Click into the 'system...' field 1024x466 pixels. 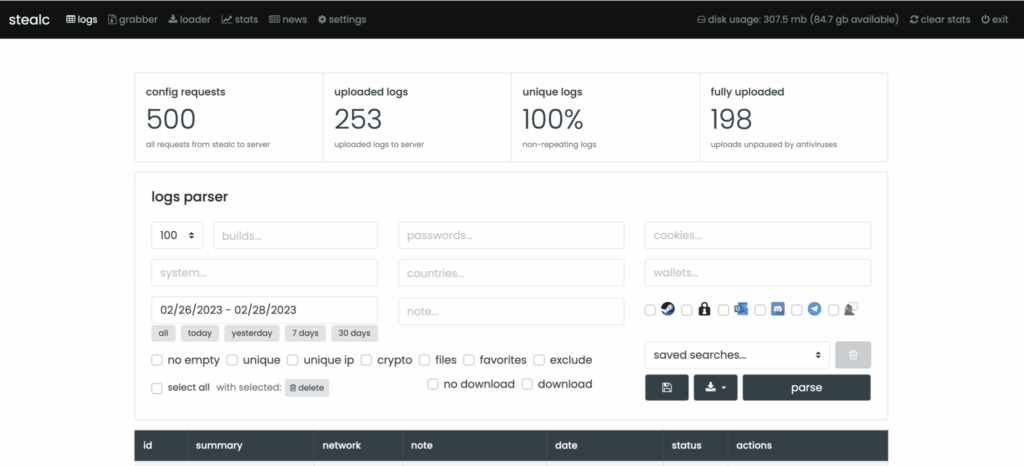click(264, 273)
